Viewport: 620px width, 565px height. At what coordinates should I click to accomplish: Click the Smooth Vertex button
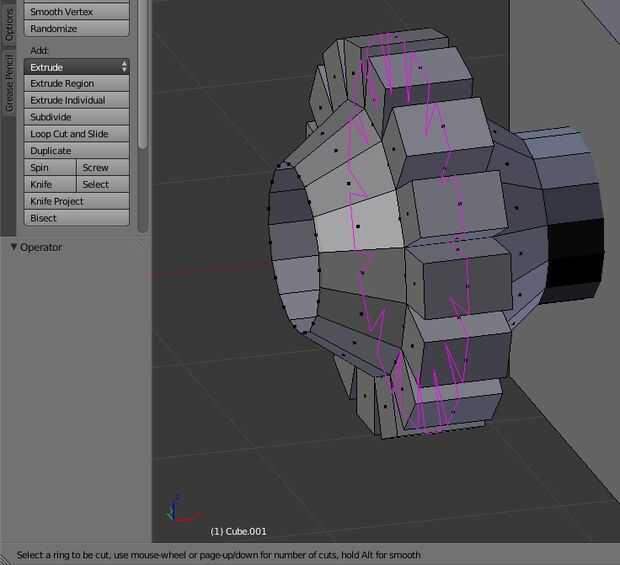[x=76, y=12]
